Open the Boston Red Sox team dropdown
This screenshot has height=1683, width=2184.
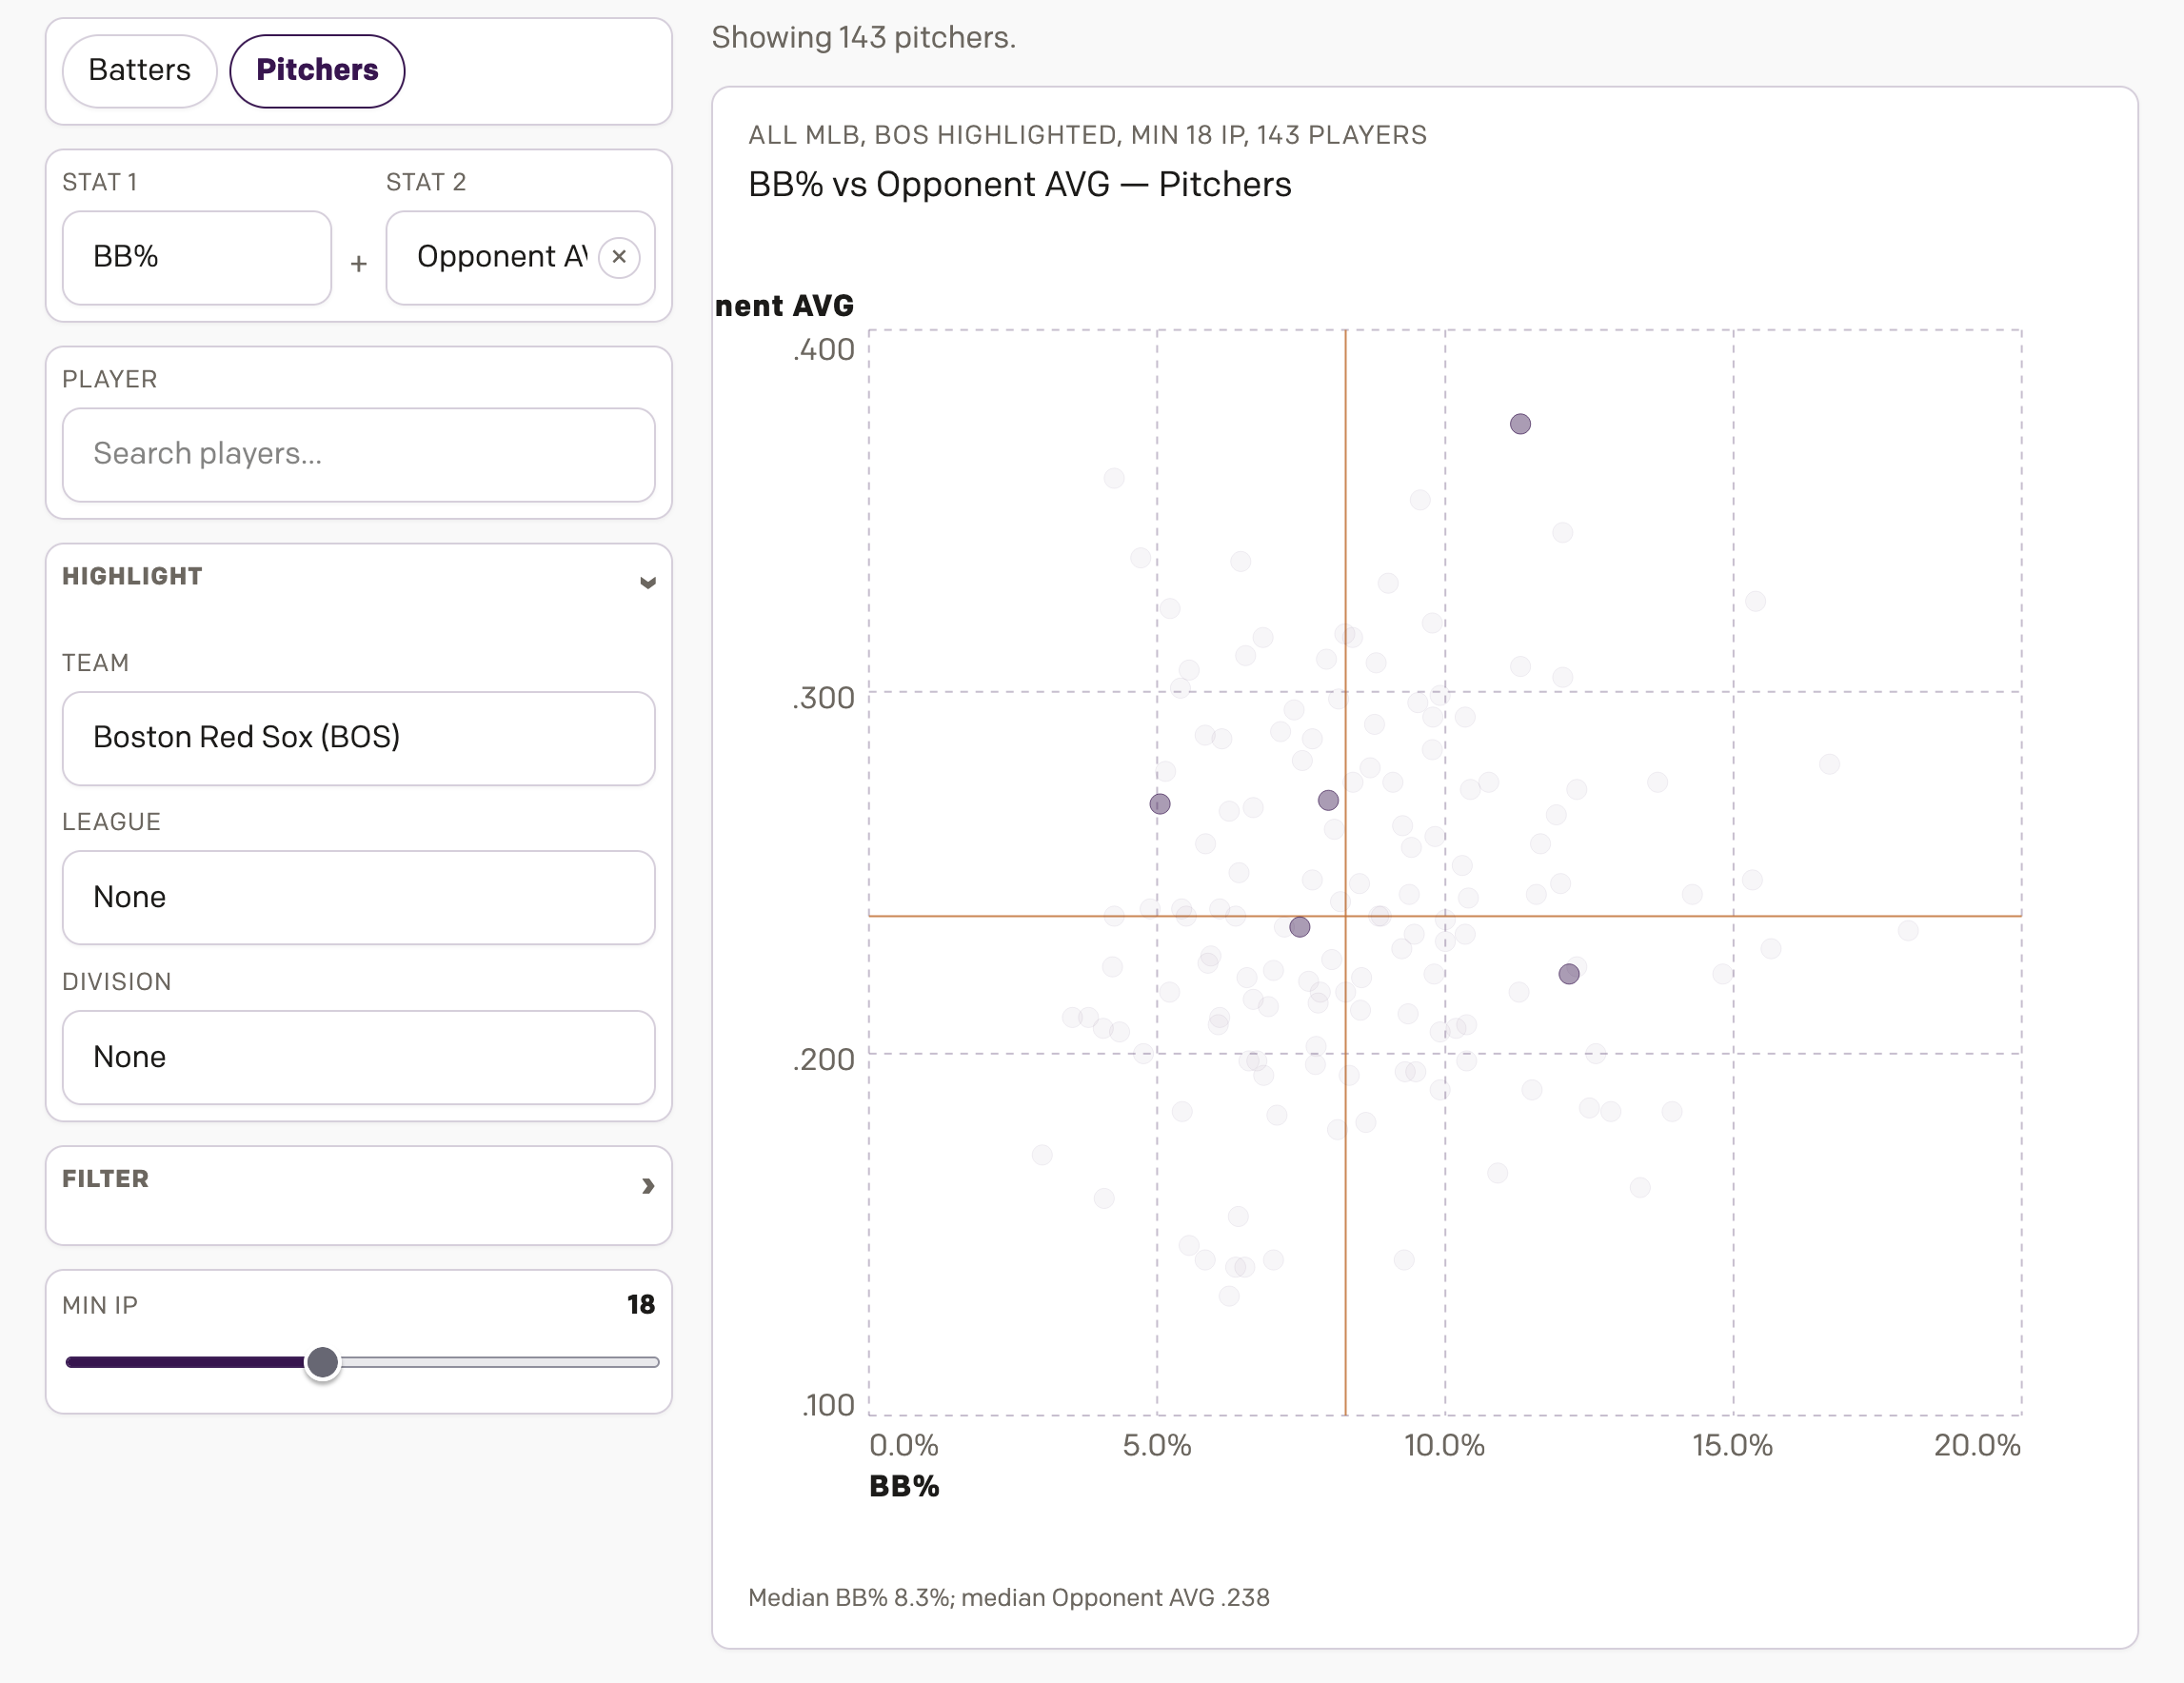pos(358,738)
